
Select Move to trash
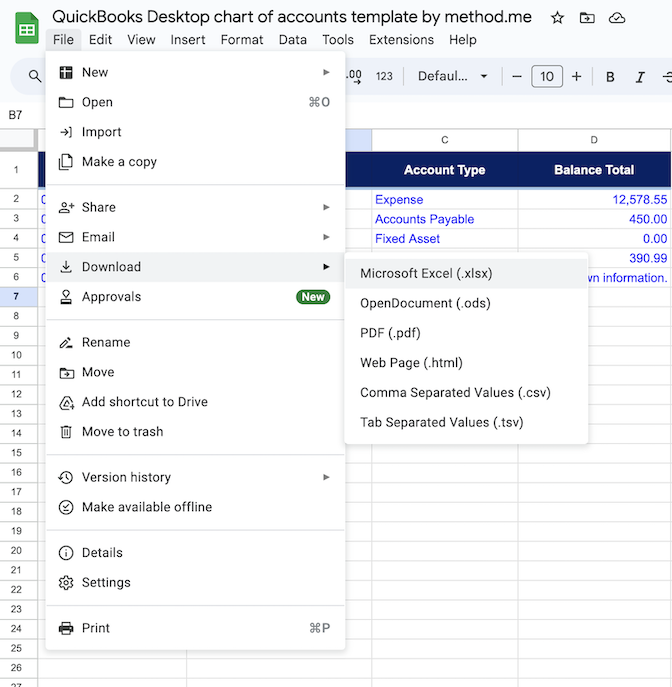point(195,432)
